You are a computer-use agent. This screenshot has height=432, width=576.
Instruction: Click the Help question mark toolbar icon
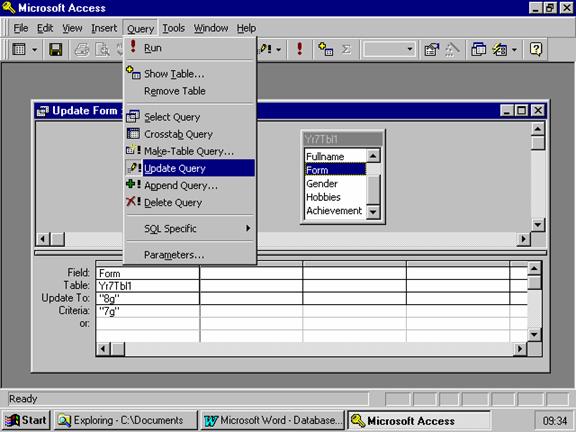click(536, 49)
